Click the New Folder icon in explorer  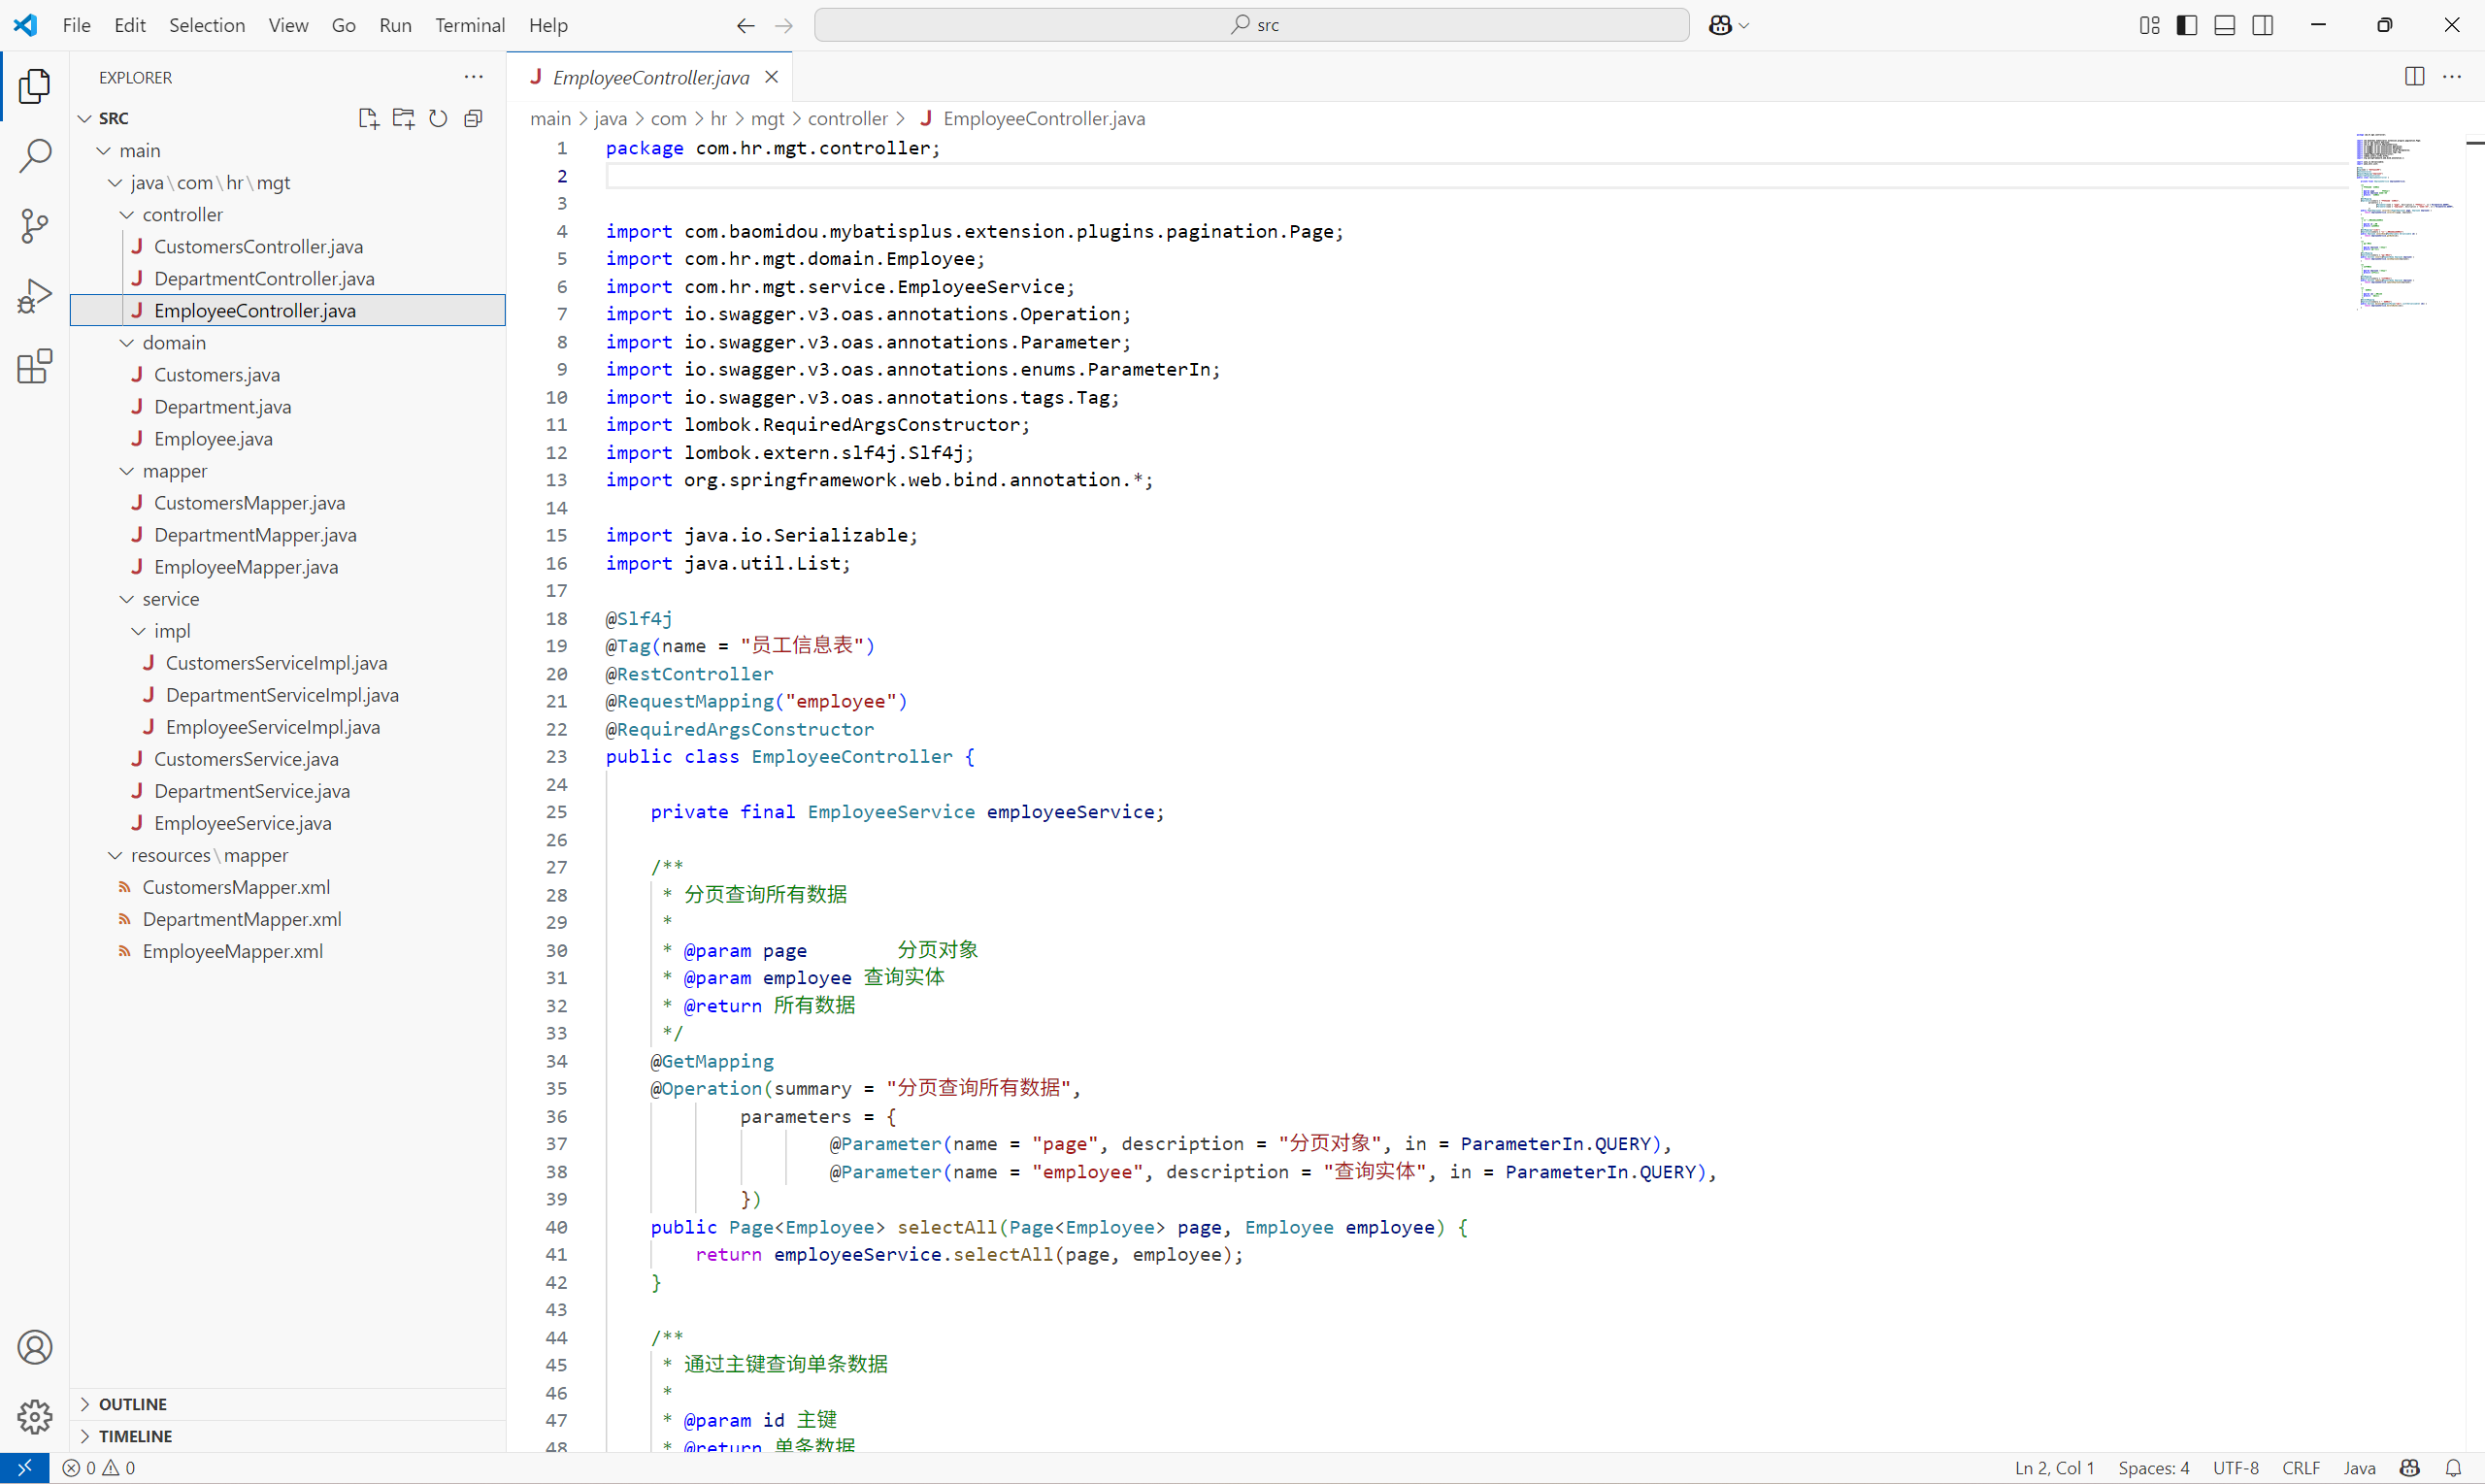tap(403, 118)
